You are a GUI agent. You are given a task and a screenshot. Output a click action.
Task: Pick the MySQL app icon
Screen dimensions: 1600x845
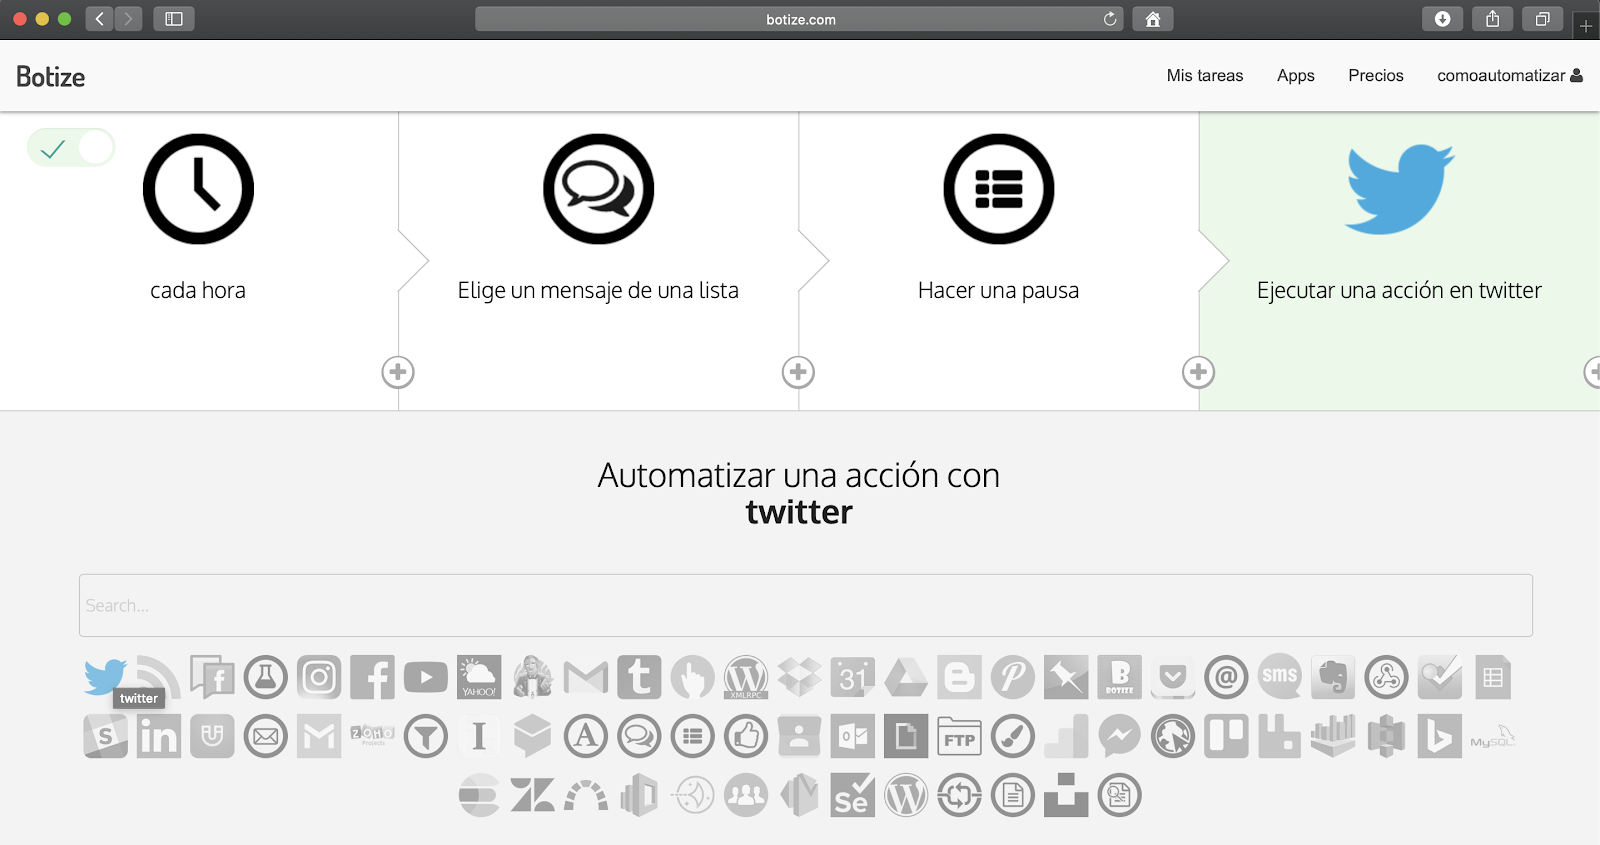[1492, 737]
